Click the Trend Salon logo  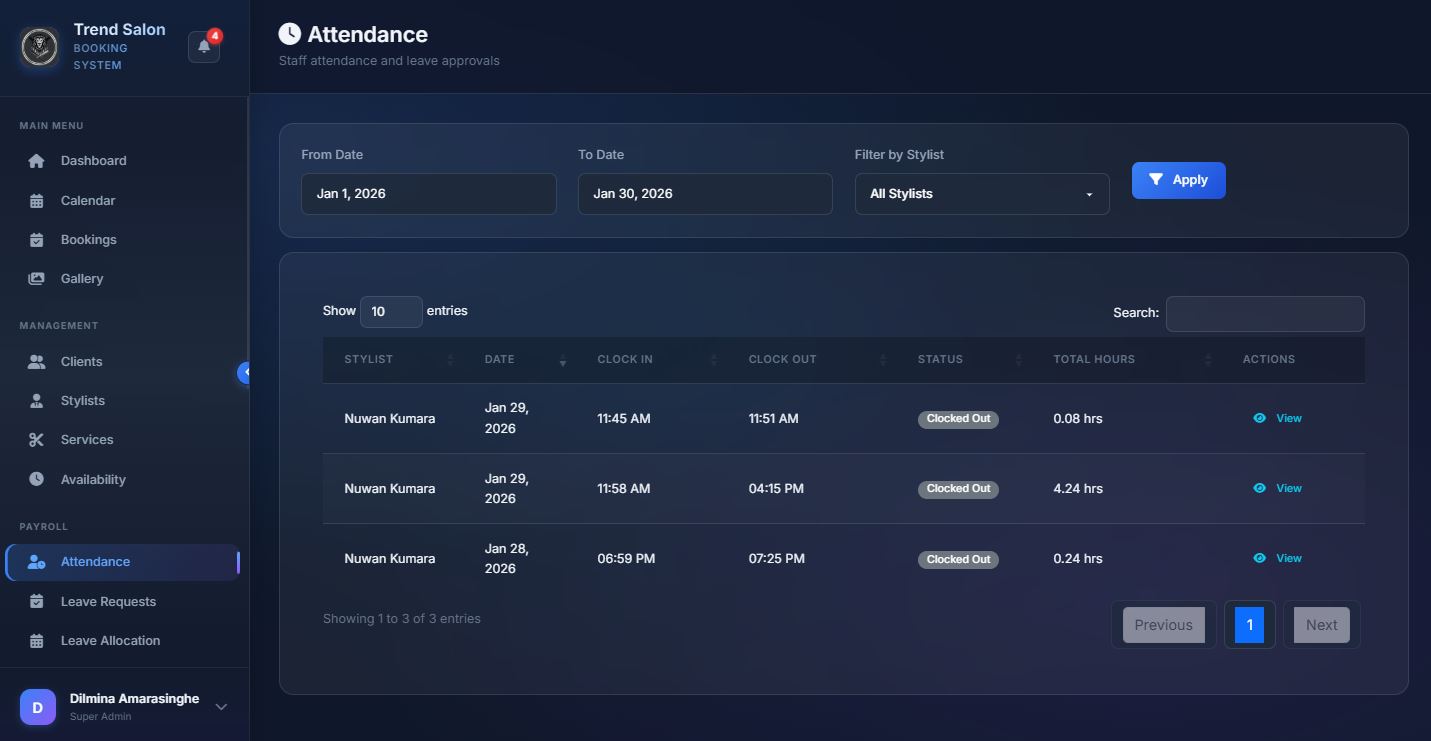[38, 46]
